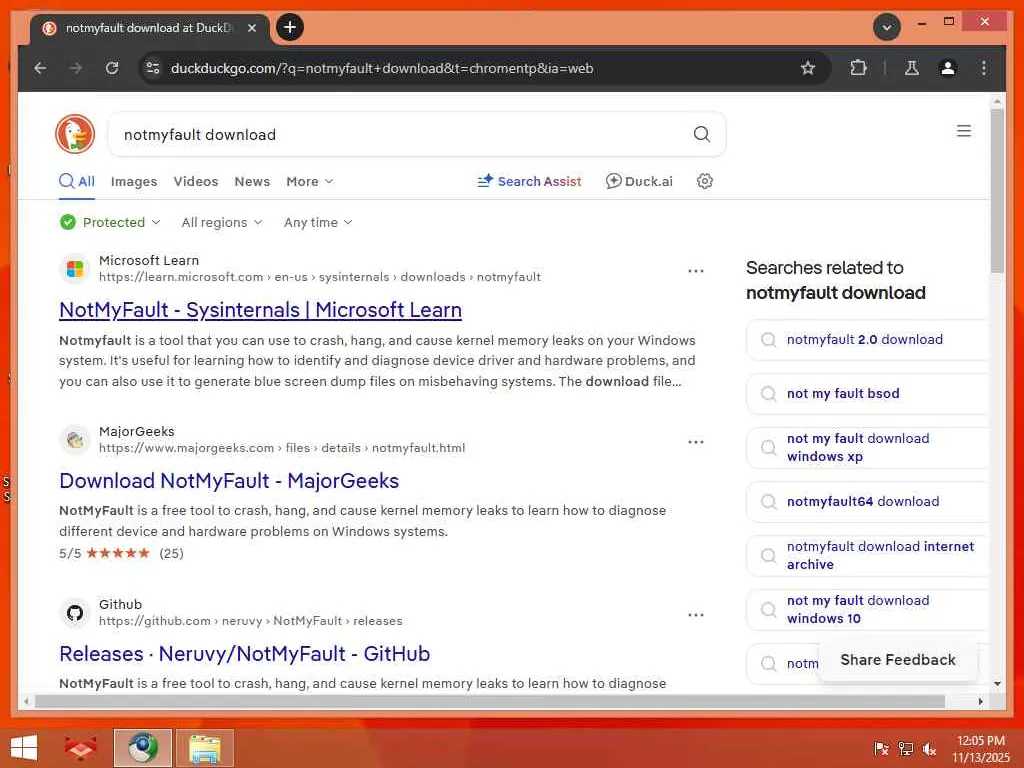Click the vertical scrollbar thumb
The image size is (1024, 768).
click(997, 191)
